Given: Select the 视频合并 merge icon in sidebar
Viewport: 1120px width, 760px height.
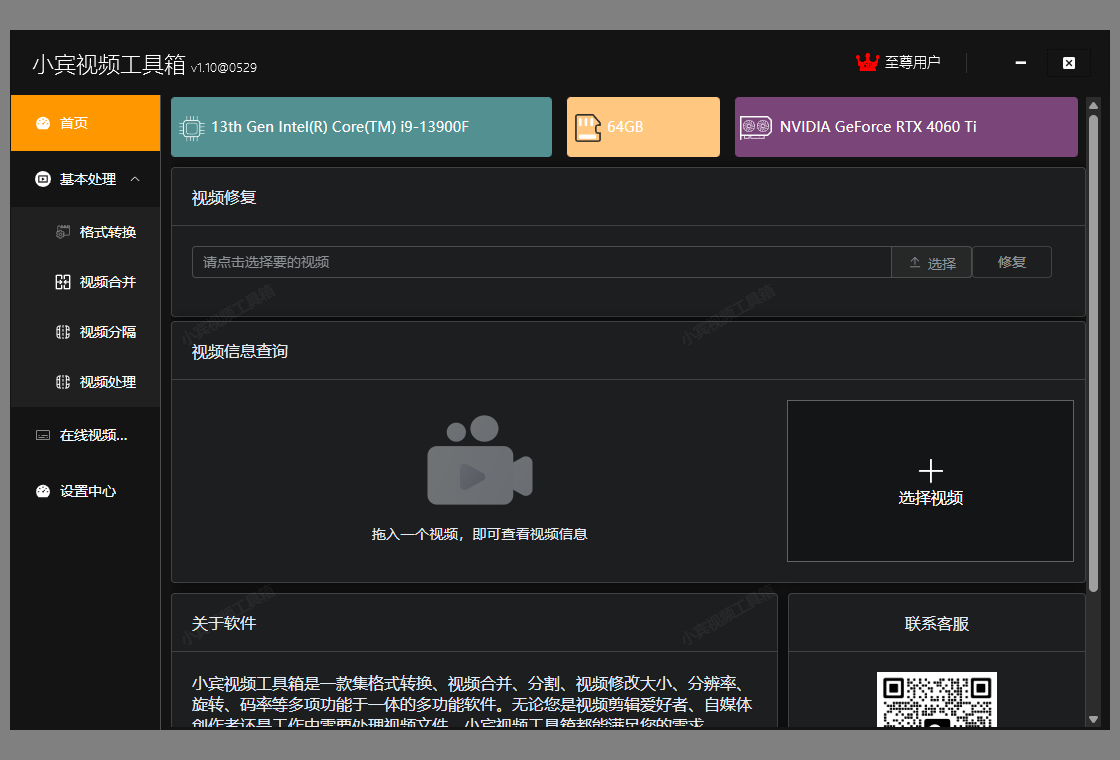Looking at the screenshot, I should pos(61,281).
